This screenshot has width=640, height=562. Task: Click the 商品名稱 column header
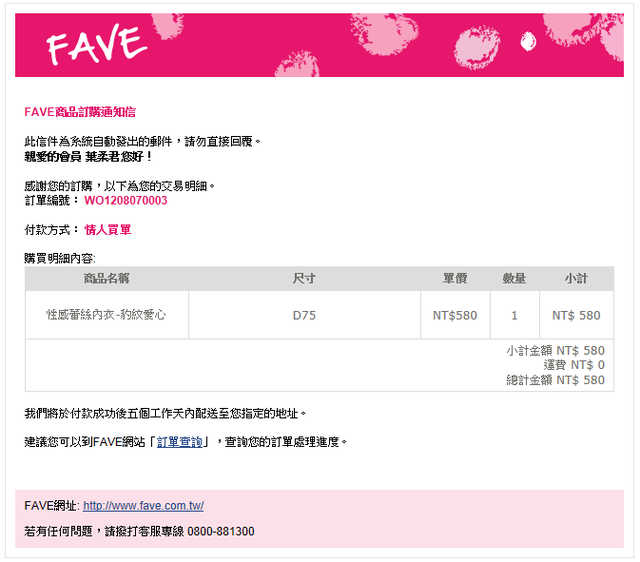107,278
